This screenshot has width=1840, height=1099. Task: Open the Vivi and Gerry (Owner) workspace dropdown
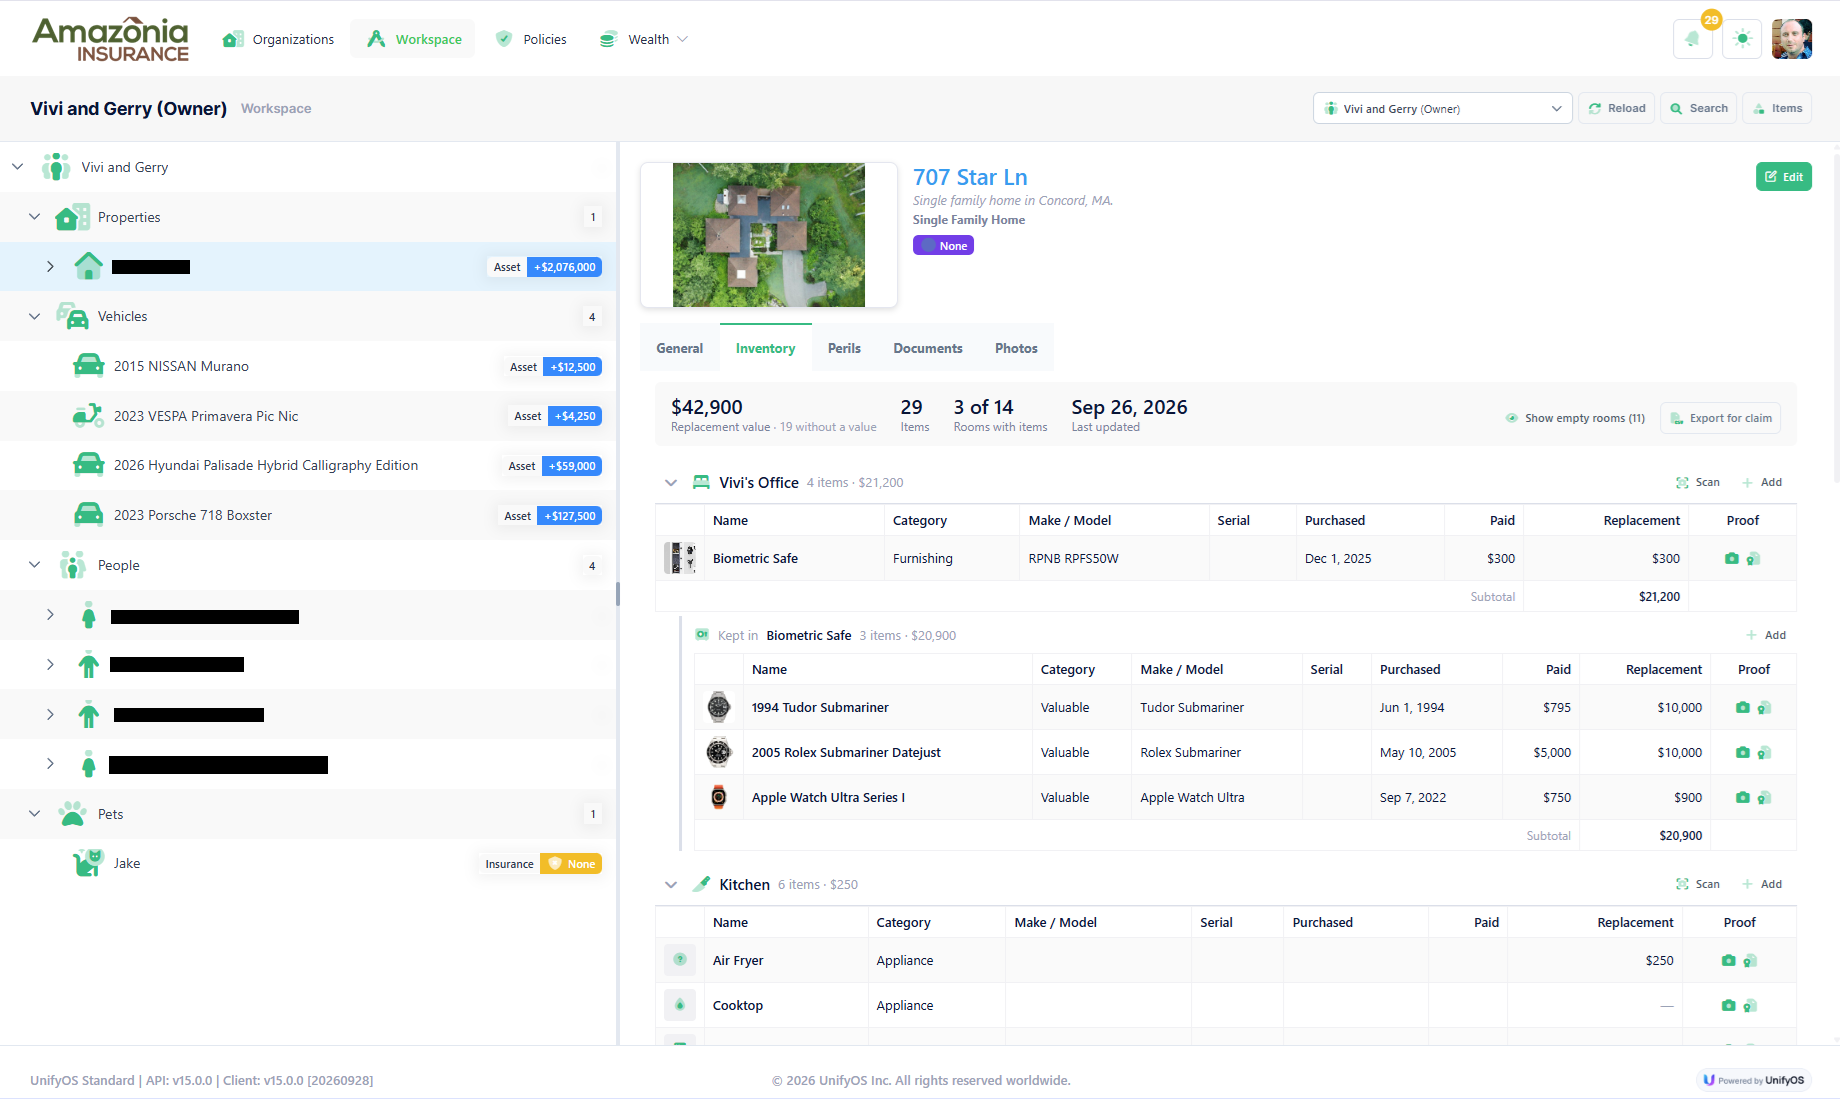coord(1442,108)
